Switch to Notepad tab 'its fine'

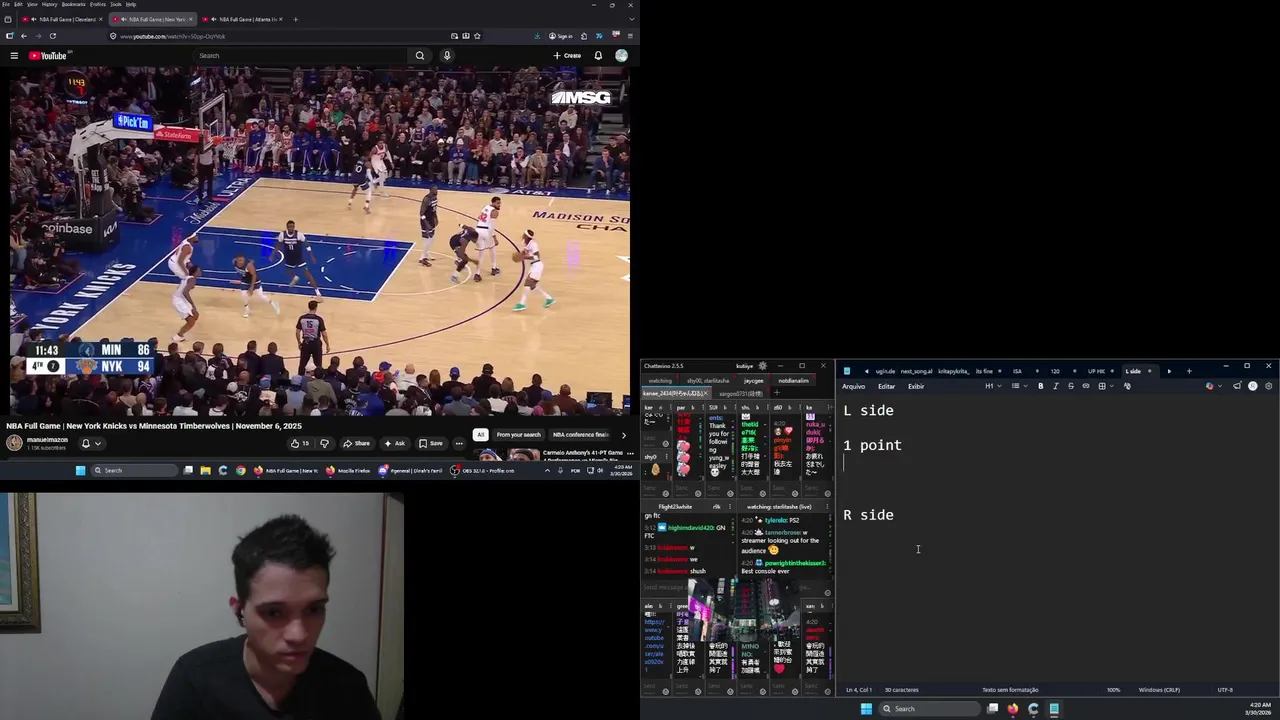point(984,371)
